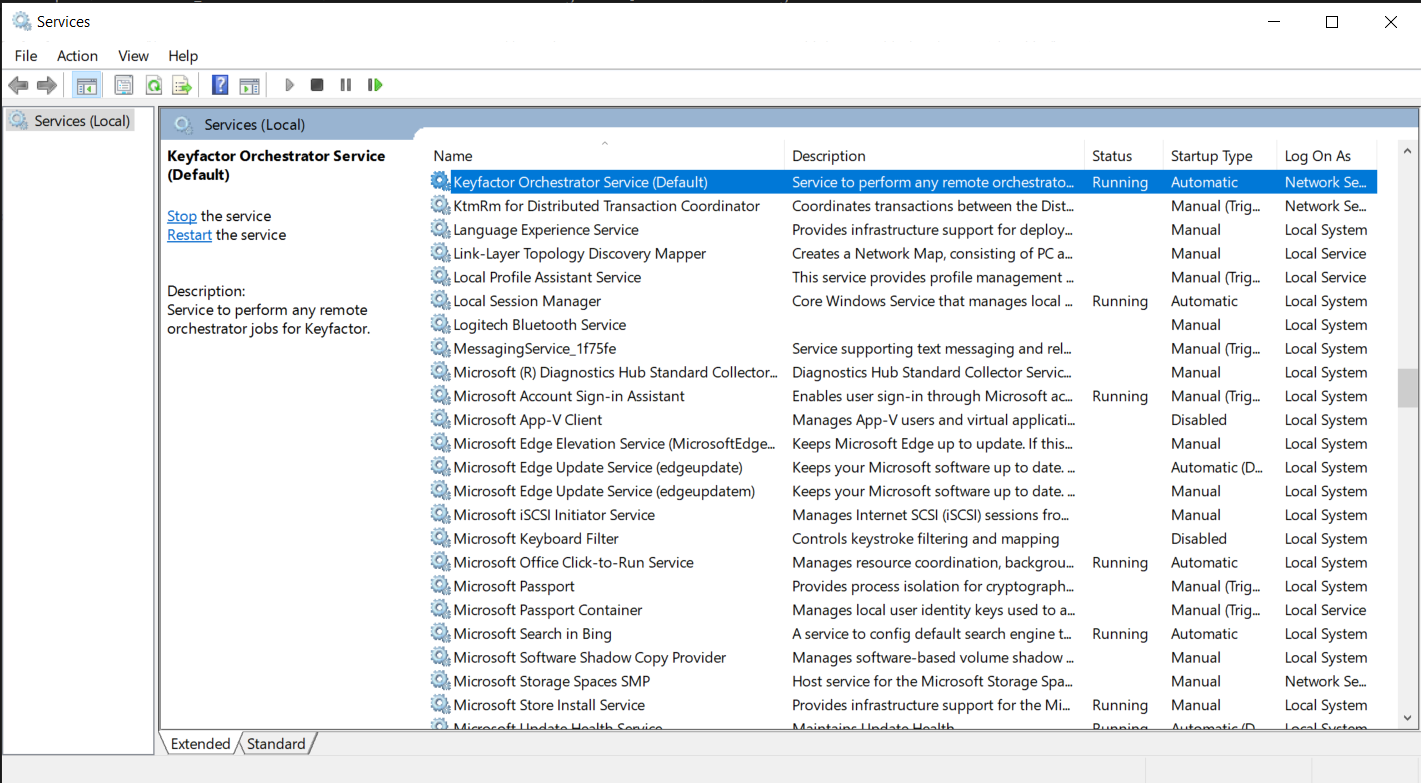Click the Restart the service link
Image resolution: width=1421 pixels, height=783 pixels.
pos(189,235)
